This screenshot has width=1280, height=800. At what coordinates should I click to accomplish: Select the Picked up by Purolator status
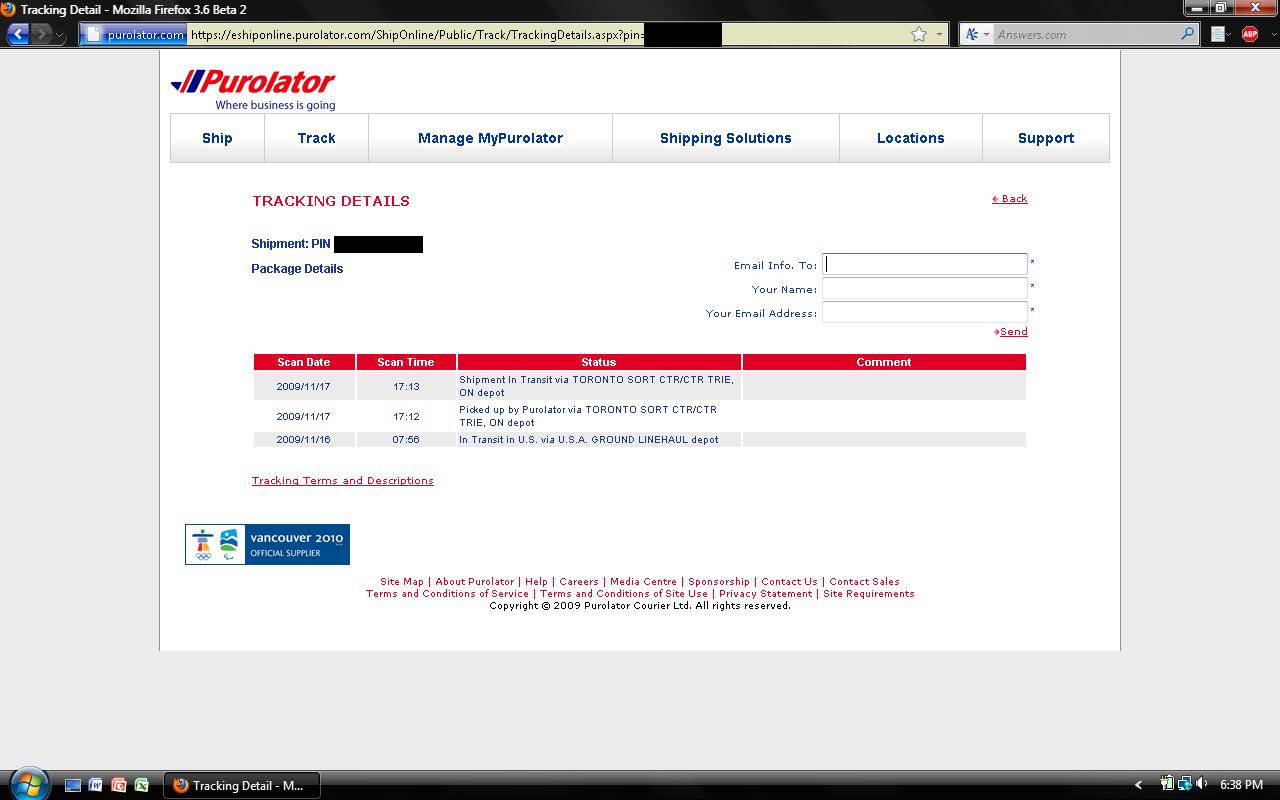(x=588, y=416)
